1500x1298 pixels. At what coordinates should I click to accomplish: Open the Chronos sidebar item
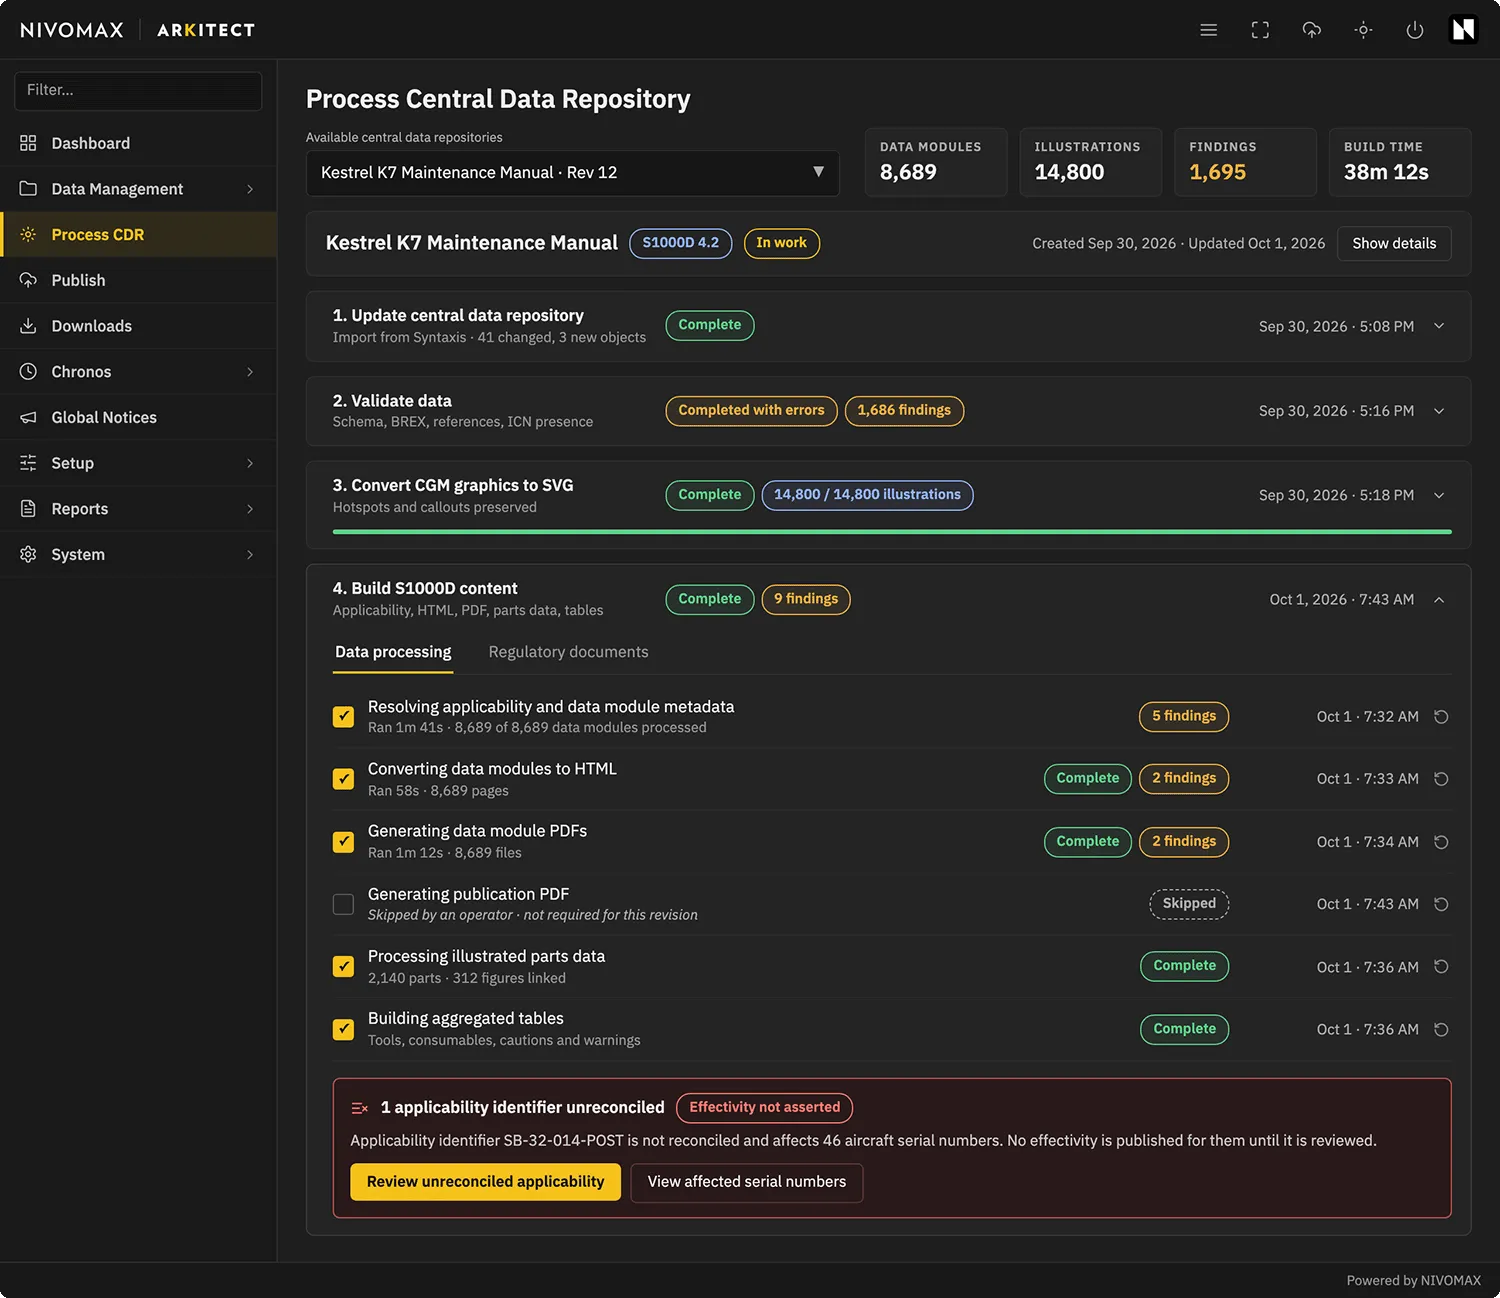click(x=138, y=372)
